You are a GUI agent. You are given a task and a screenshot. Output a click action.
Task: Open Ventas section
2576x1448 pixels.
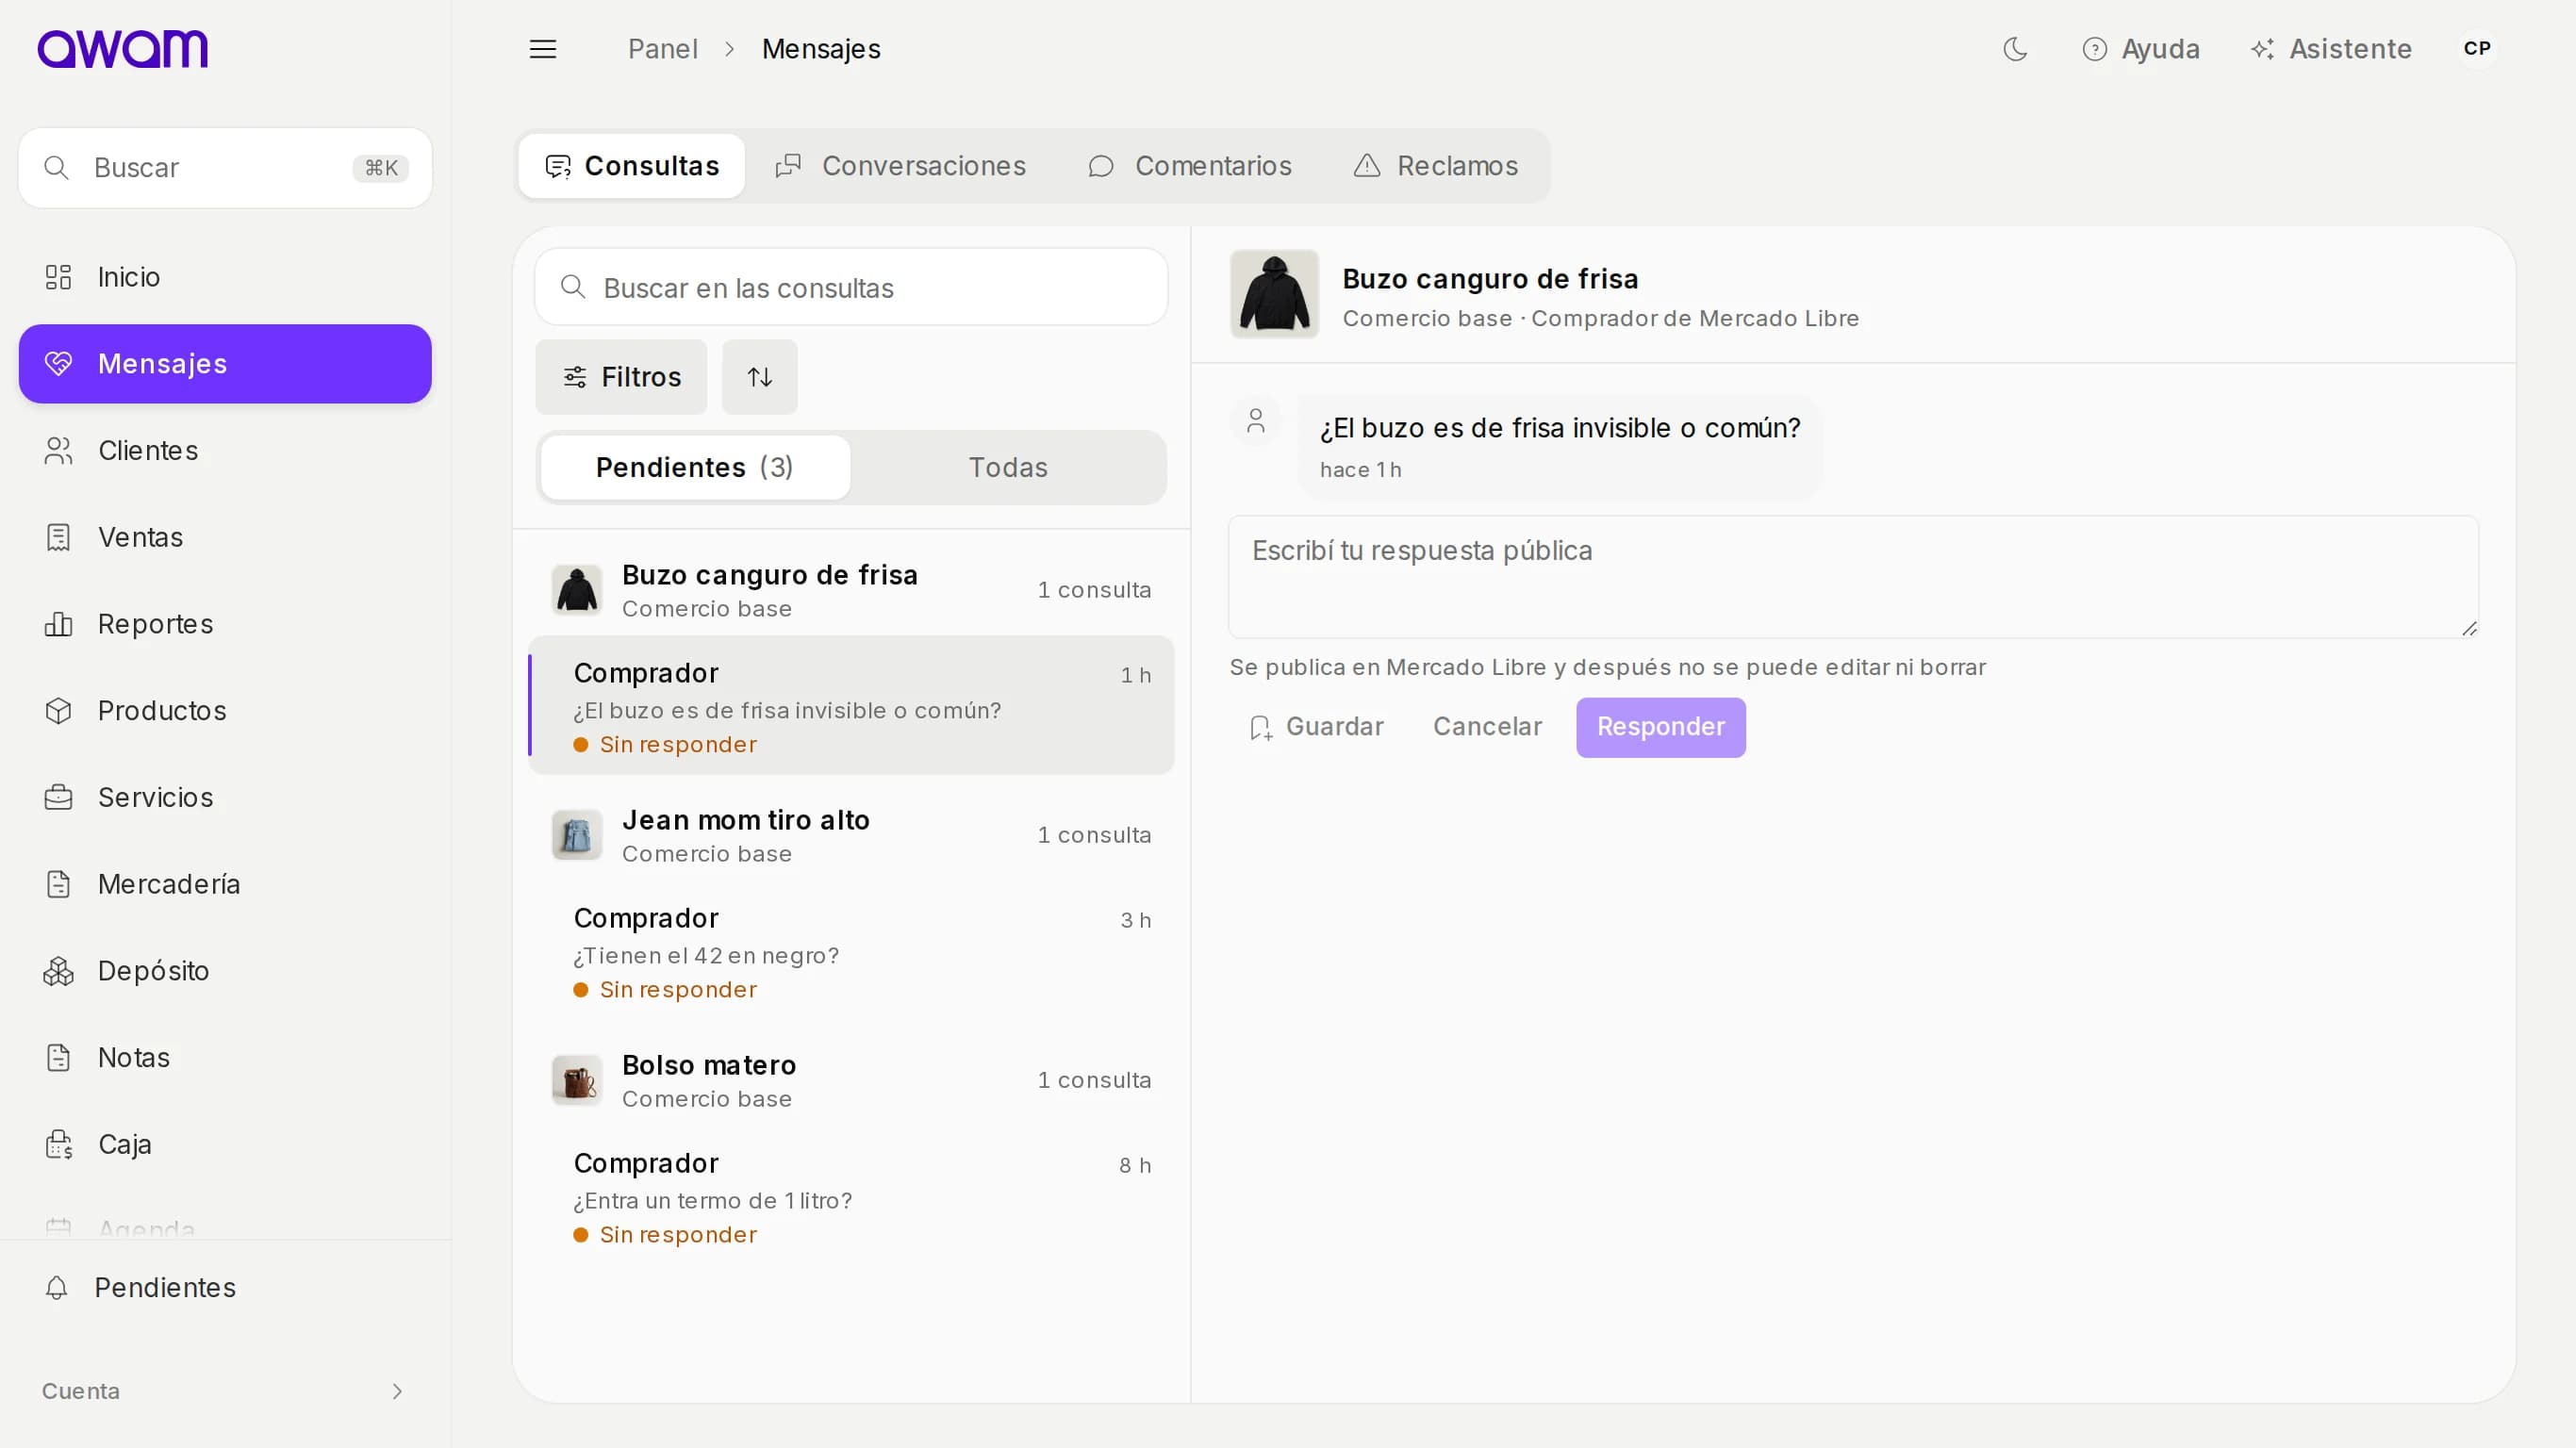225,537
